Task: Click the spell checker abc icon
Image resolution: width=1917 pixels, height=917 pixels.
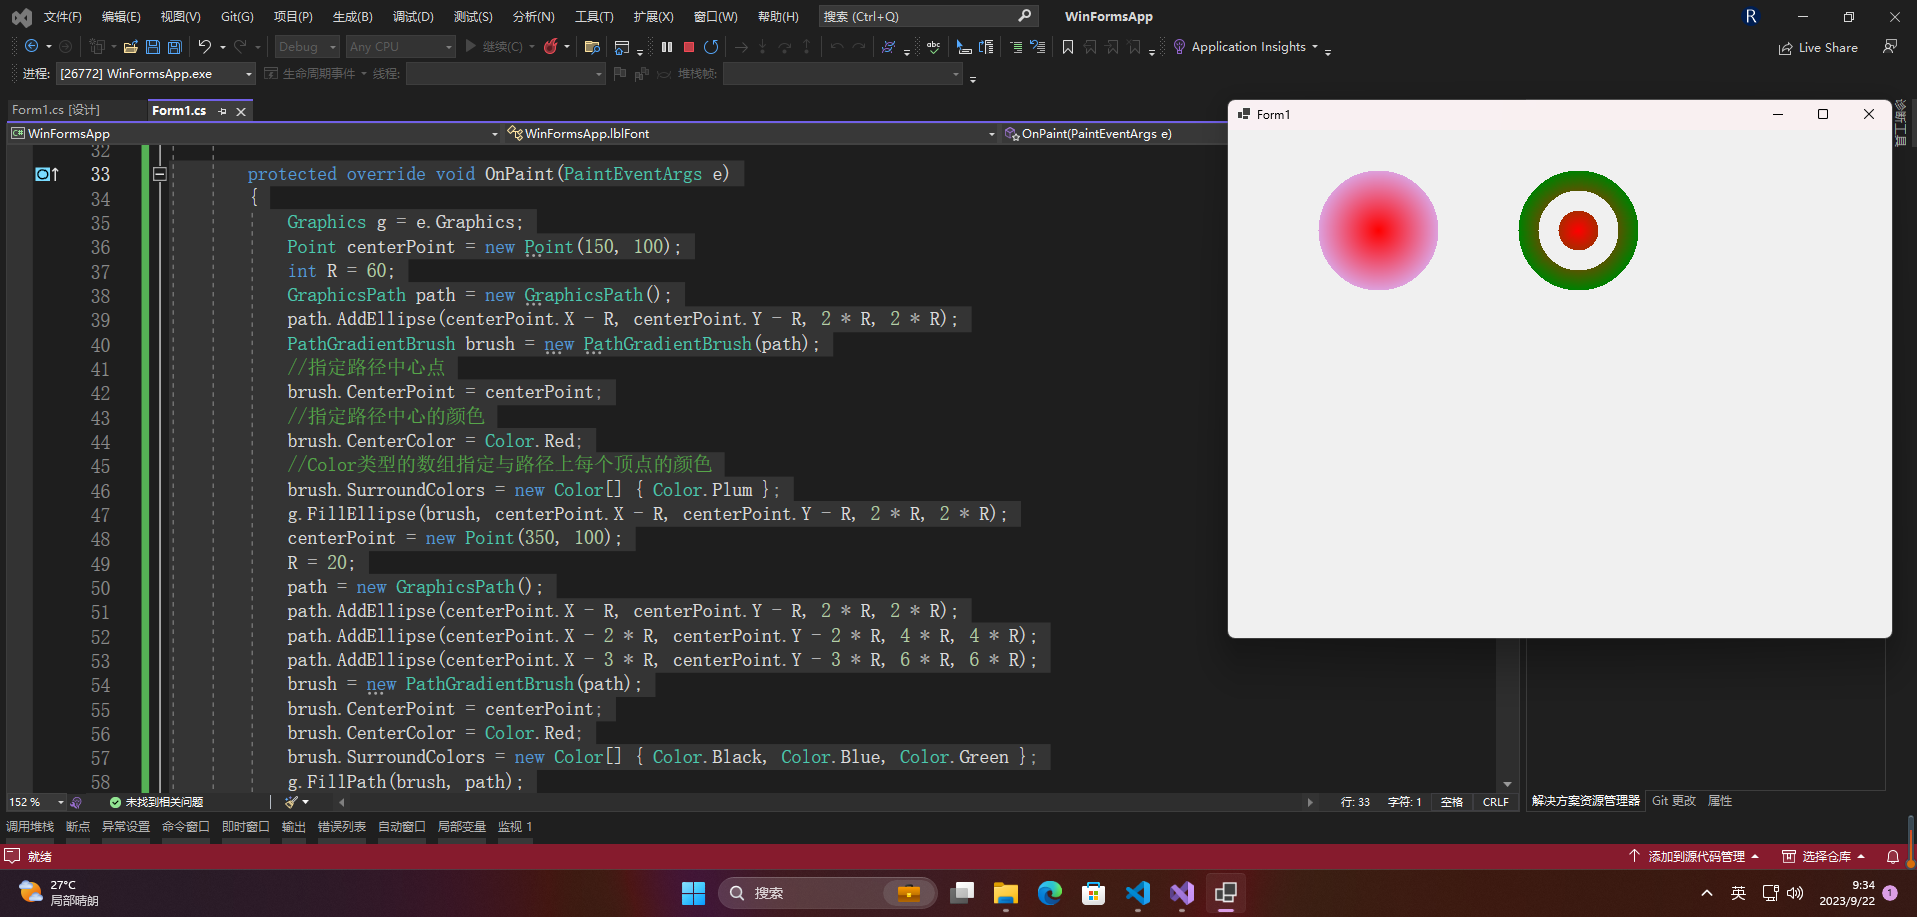Action: point(933,47)
